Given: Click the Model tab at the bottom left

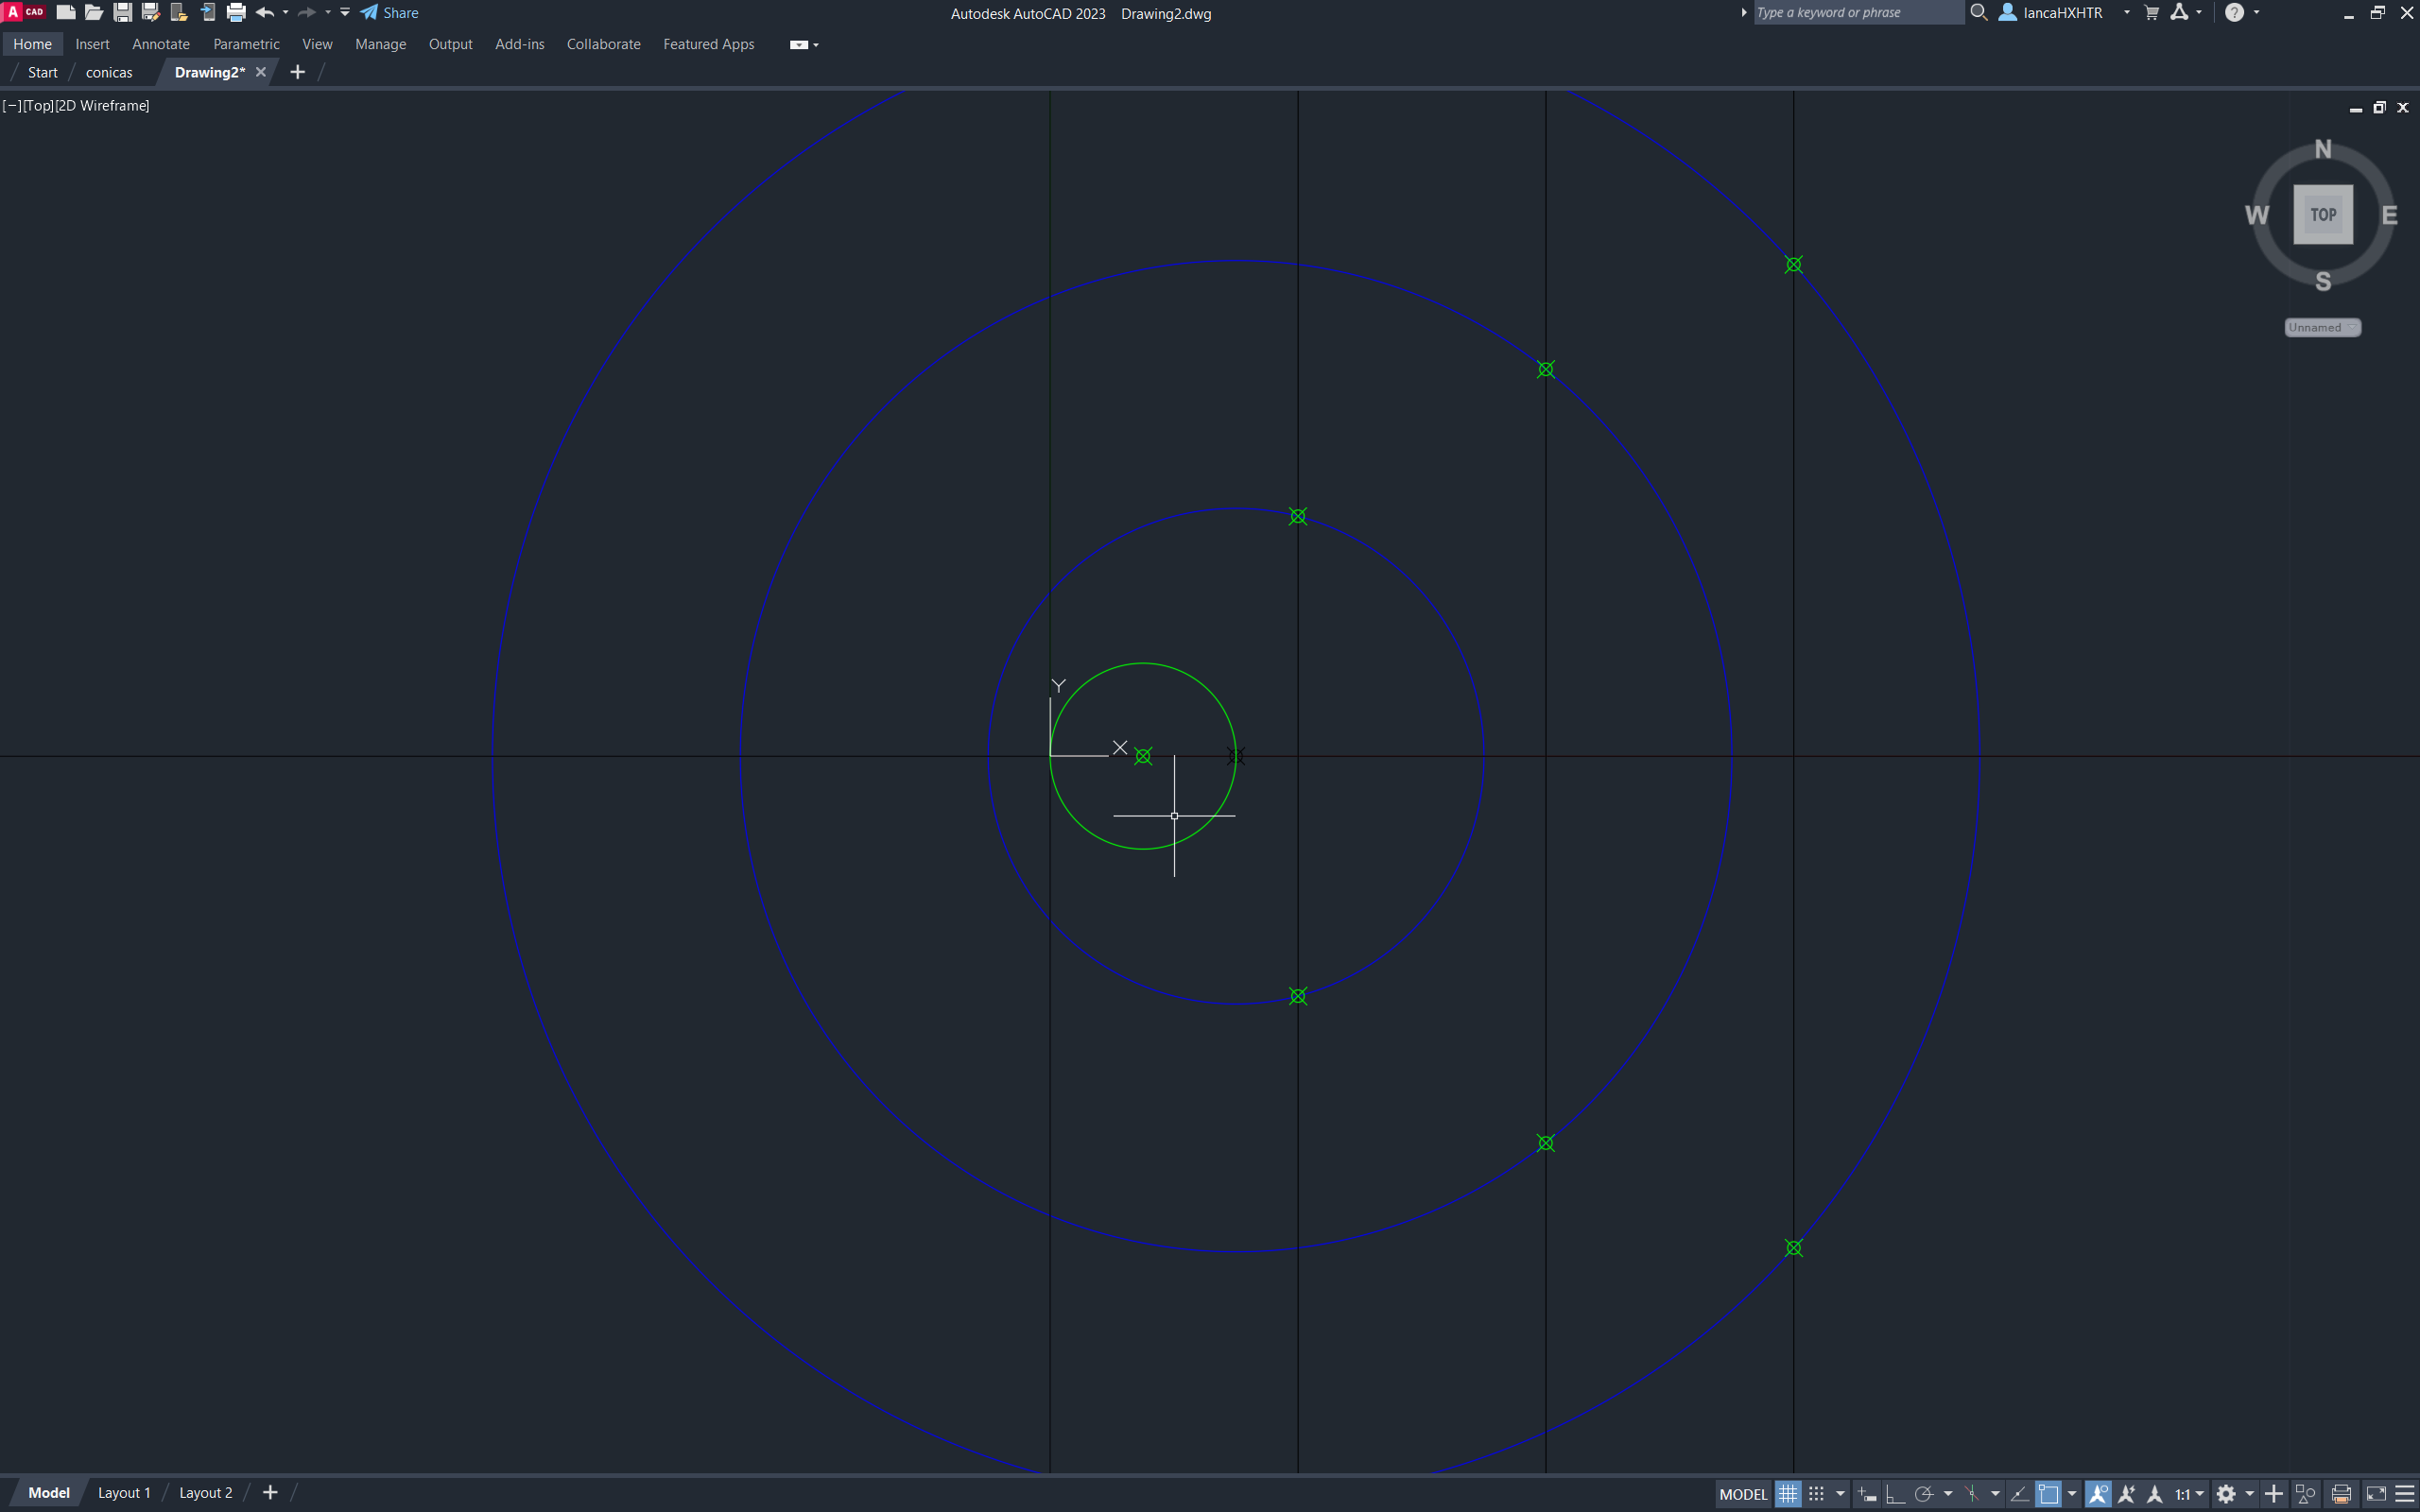Looking at the screenshot, I should 49,1492.
